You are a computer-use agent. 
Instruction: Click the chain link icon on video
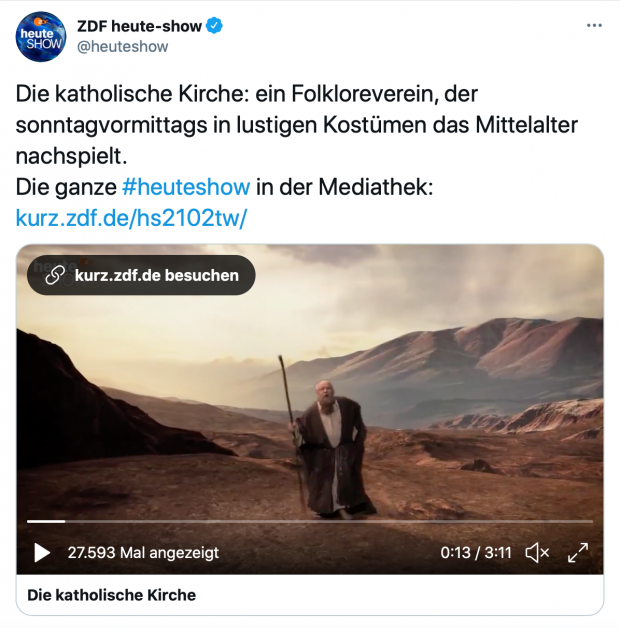54,275
